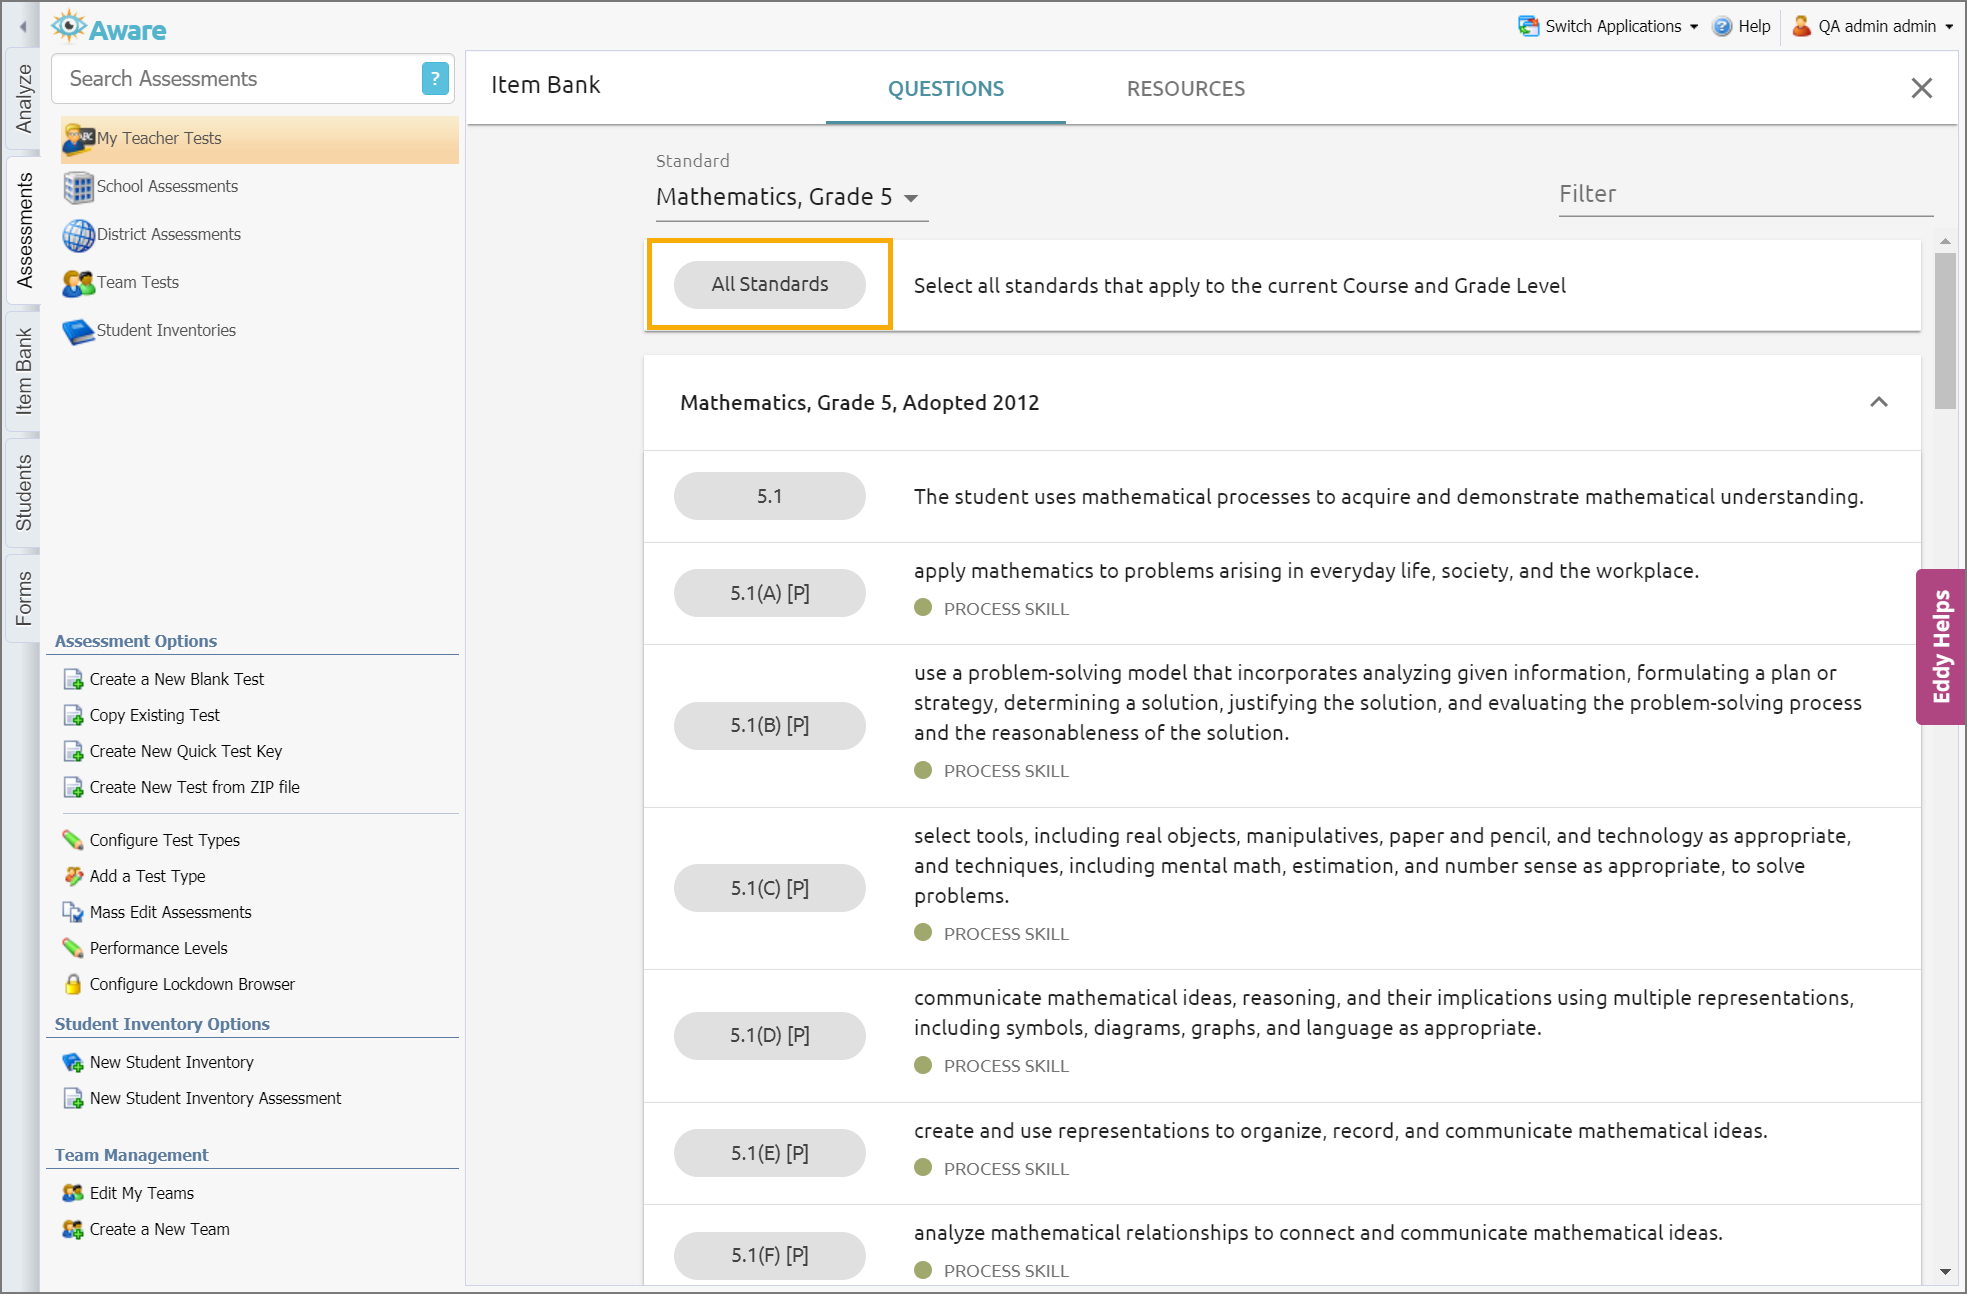Click the Create a New Blank Test icon
1967x1294 pixels.
tap(73, 680)
